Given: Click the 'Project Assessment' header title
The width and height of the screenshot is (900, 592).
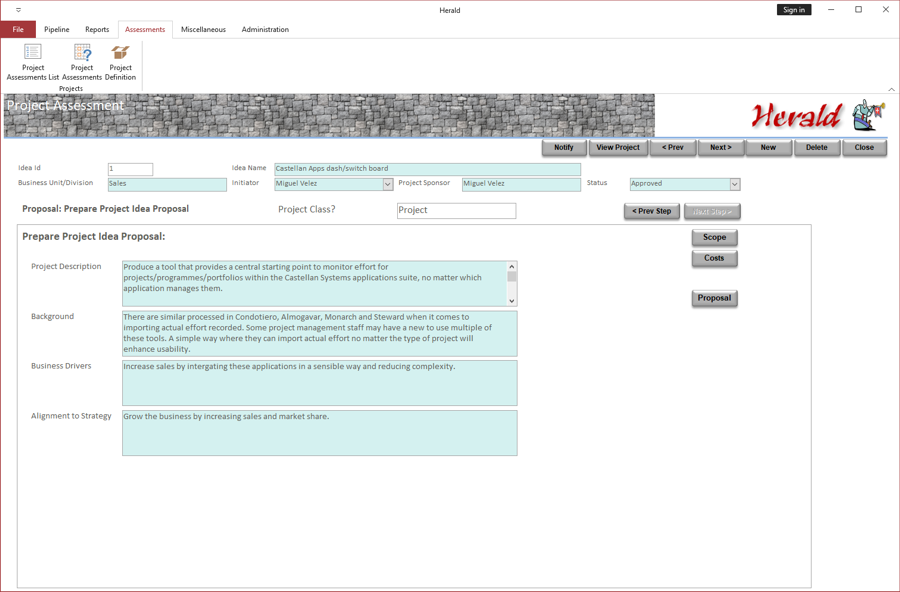Looking at the screenshot, I should pos(65,106).
